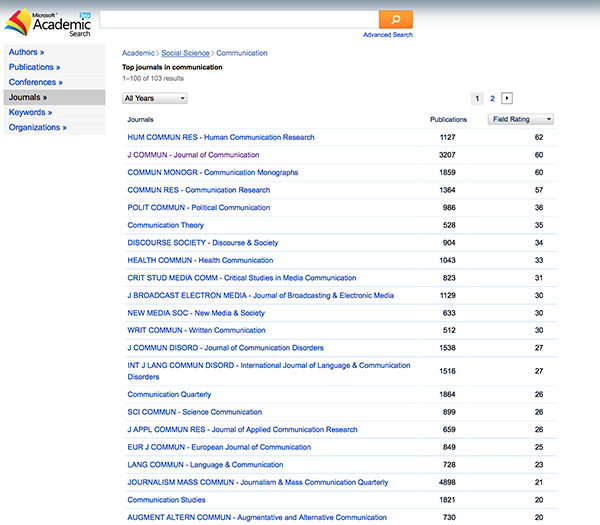Open the All Years dropdown
The width and height of the screenshot is (600, 525).
155,98
